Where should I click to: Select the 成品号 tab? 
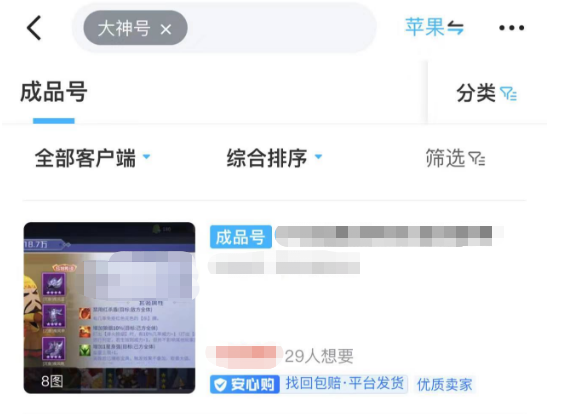coord(54,92)
